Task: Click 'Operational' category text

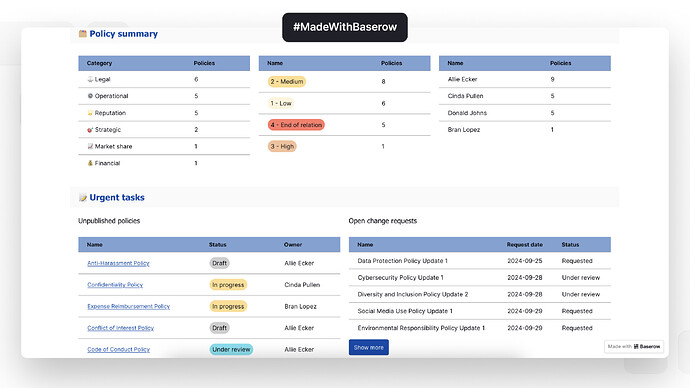Action: 111,96
